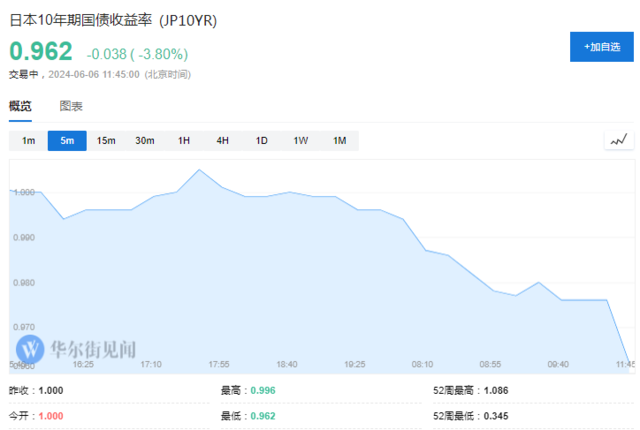Select the 1W timeframe
640x430 pixels.
(301, 141)
